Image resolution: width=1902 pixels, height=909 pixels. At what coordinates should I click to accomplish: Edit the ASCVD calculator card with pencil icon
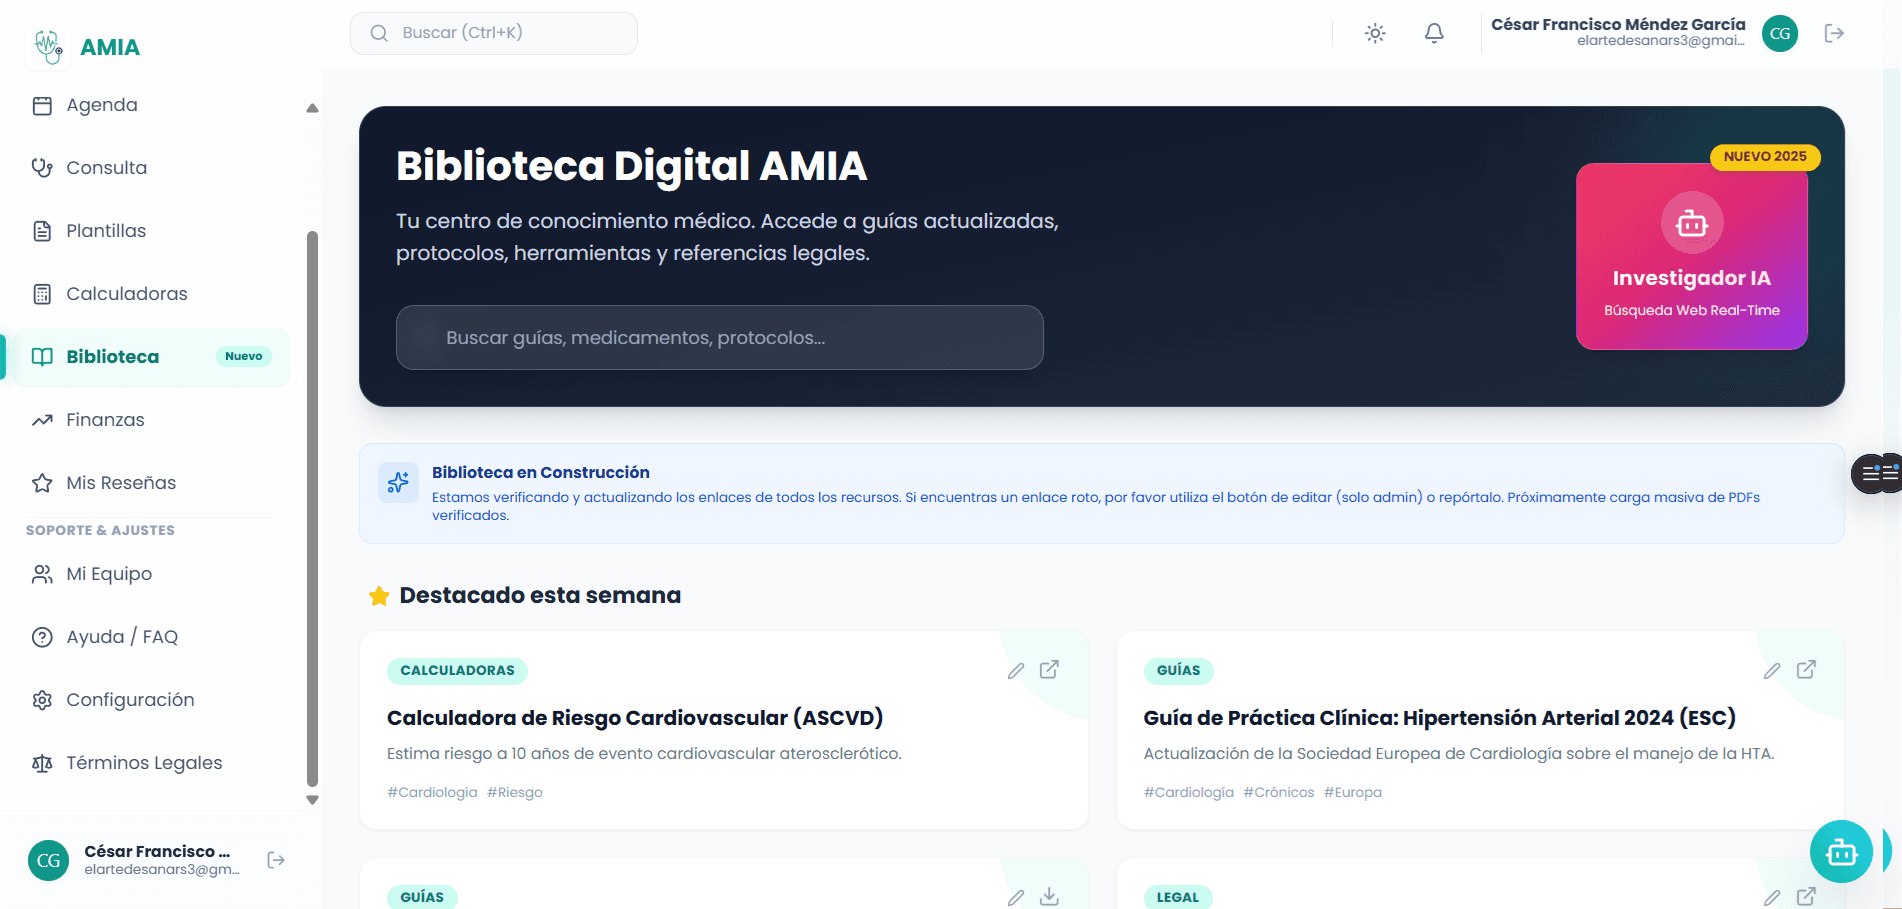pyautogui.click(x=1016, y=670)
